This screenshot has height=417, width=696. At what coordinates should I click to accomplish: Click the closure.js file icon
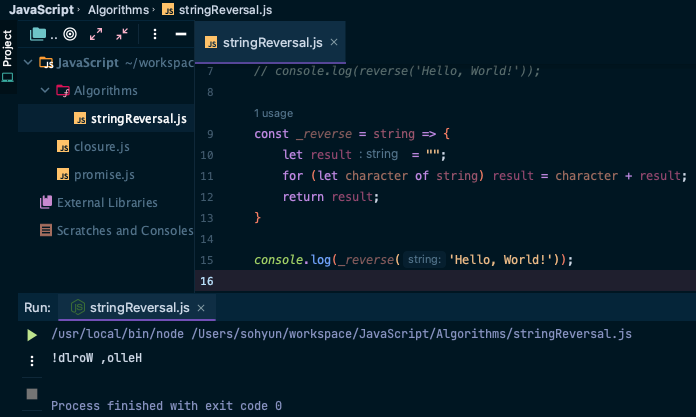click(63, 147)
